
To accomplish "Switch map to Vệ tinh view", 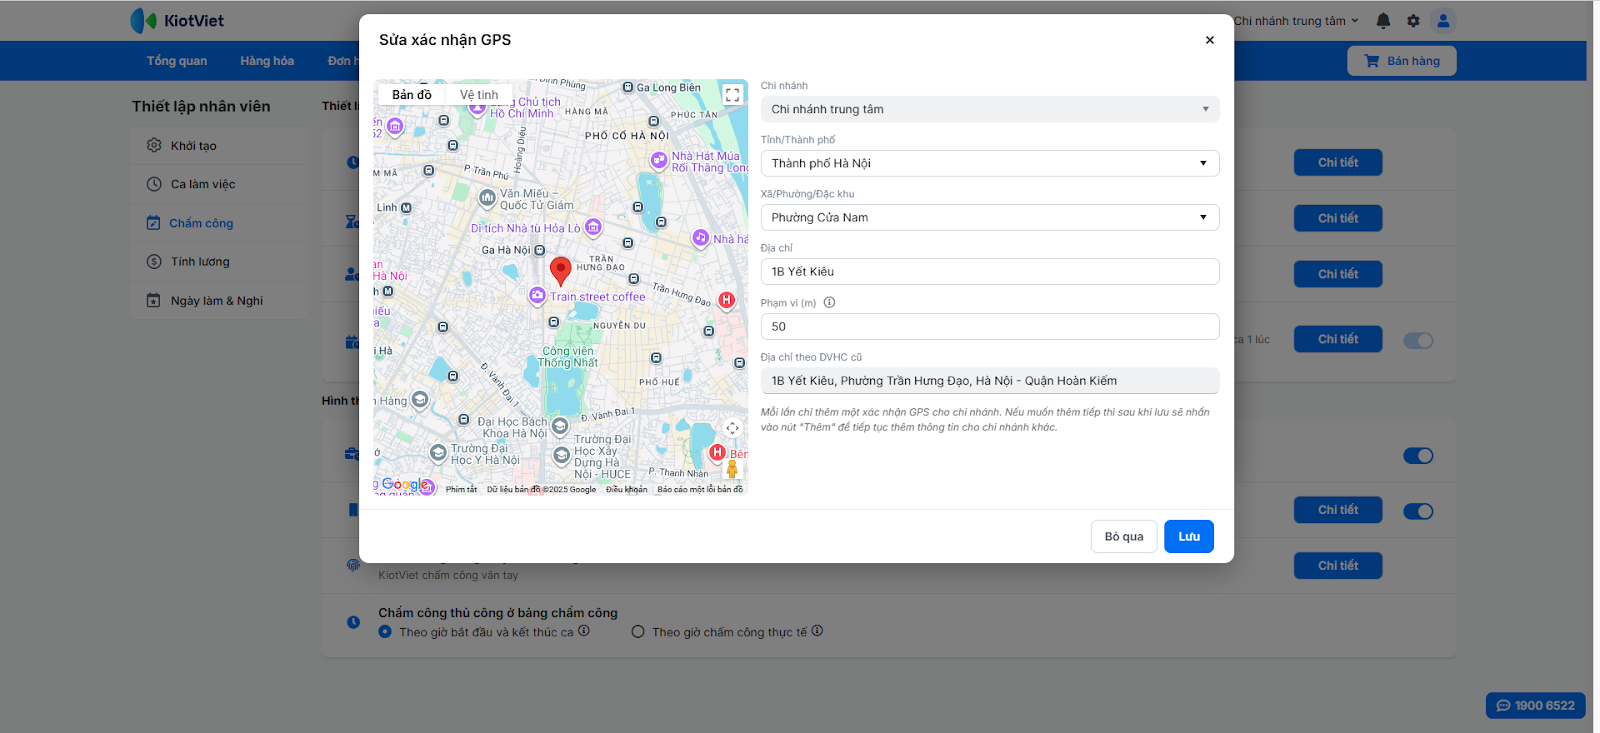I will [479, 95].
